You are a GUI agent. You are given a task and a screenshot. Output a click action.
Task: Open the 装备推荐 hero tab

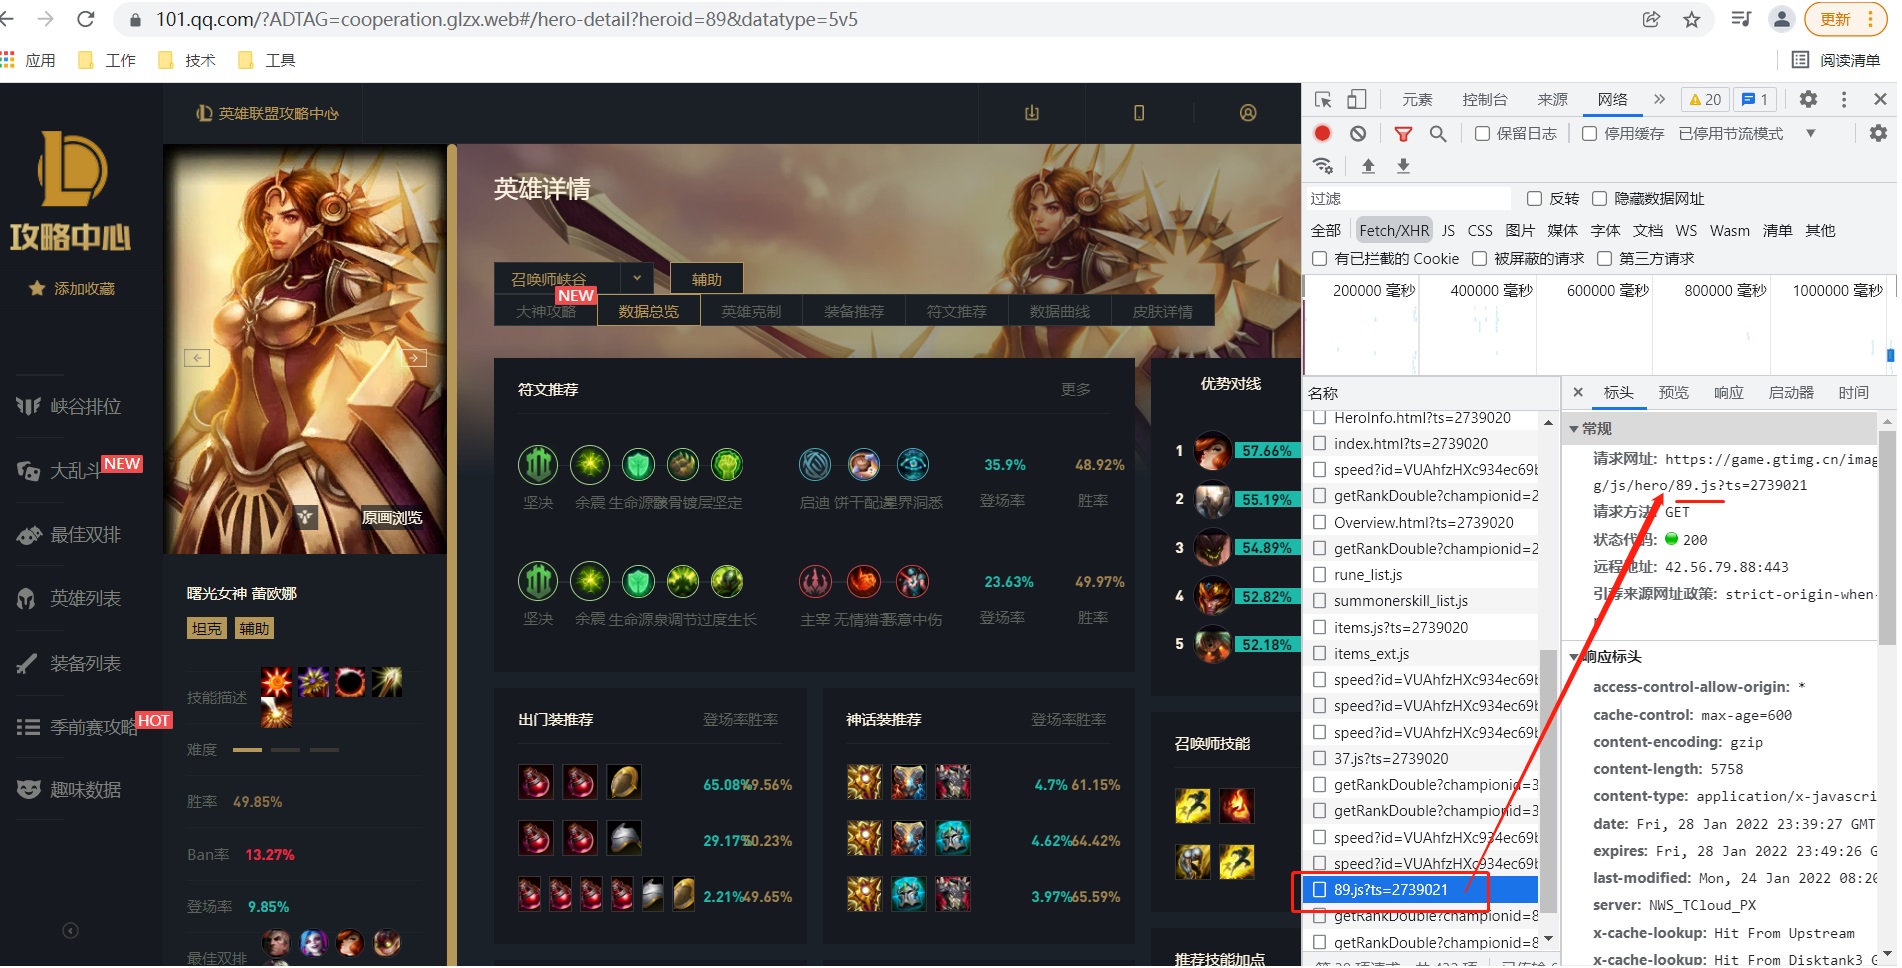[854, 311]
